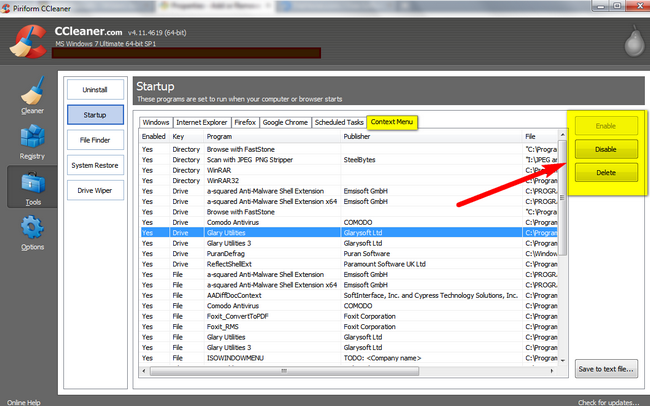Switch to the Scheduled Tasks tab
650x406 pixels.
[339, 122]
